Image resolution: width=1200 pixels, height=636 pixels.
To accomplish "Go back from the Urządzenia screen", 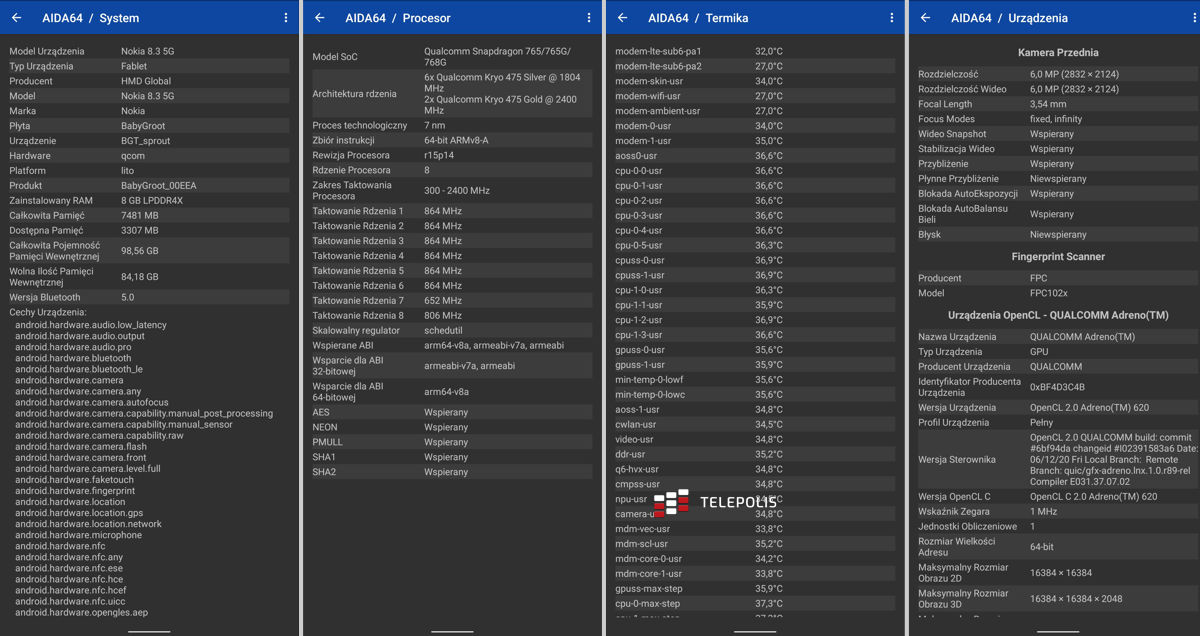I will (x=925, y=18).
